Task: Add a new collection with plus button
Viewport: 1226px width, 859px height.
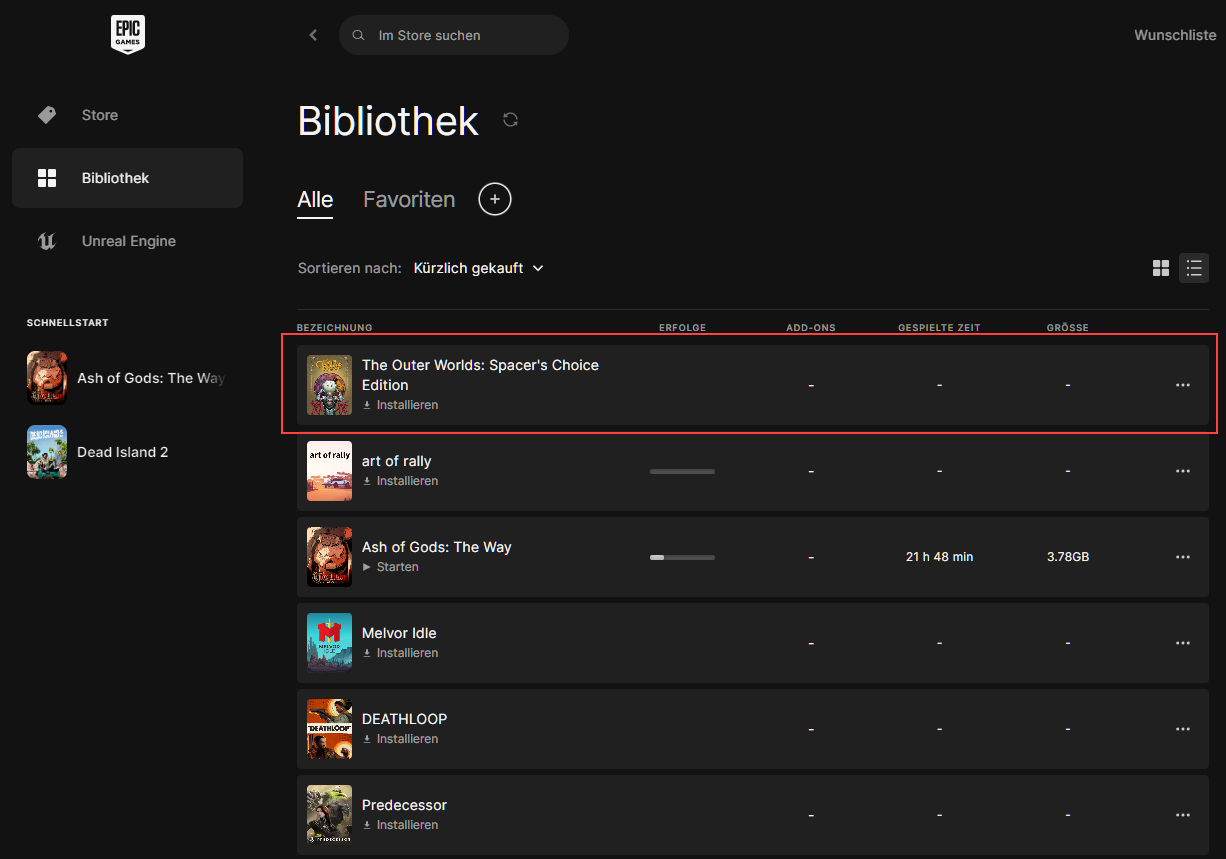Action: pyautogui.click(x=495, y=199)
